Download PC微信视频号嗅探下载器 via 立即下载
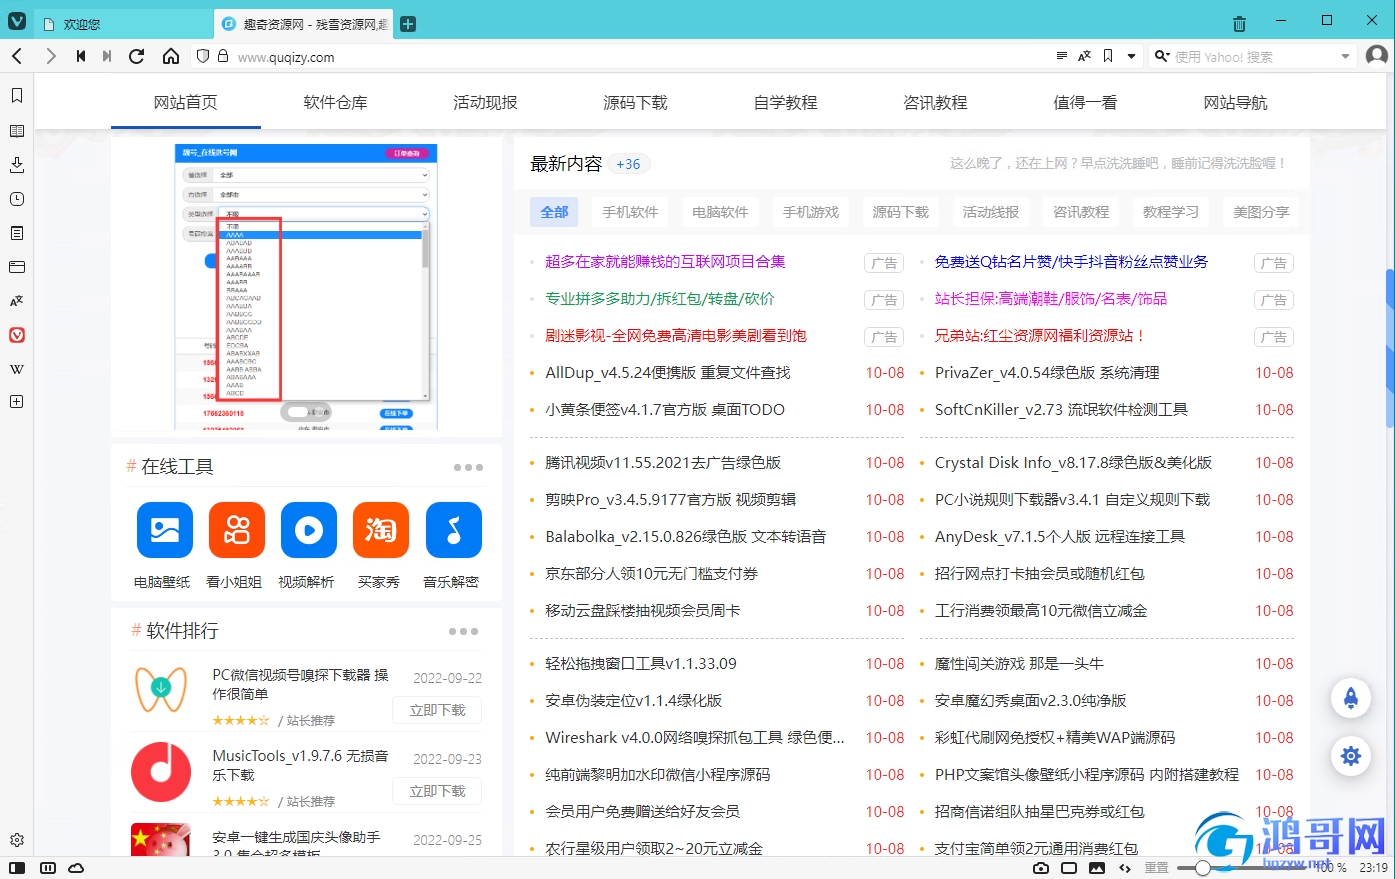 [x=437, y=710]
